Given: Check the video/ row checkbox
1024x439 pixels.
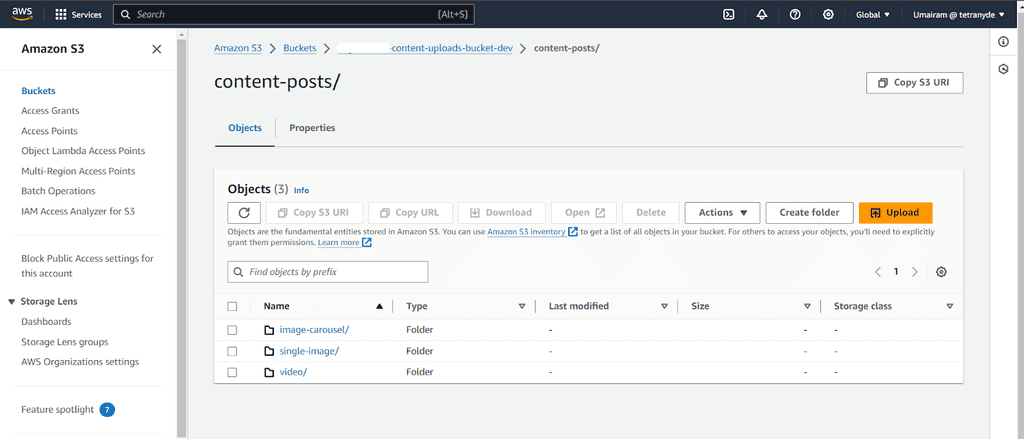Looking at the screenshot, I should point(232,372).
